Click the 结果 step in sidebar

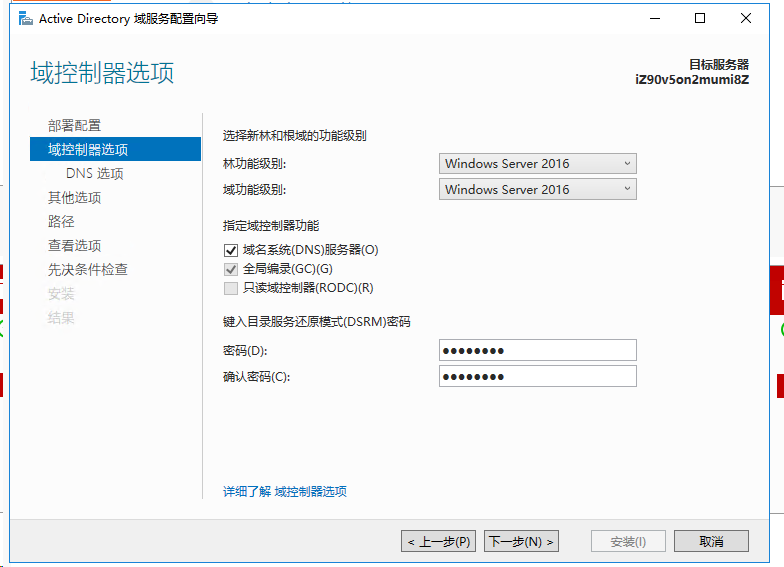(61, 318)
